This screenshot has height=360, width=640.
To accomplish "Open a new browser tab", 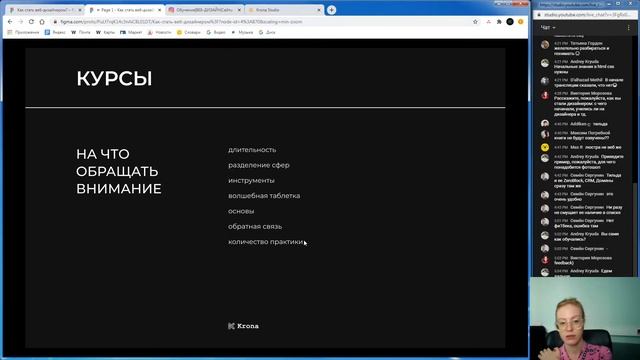I will point(331,10).
